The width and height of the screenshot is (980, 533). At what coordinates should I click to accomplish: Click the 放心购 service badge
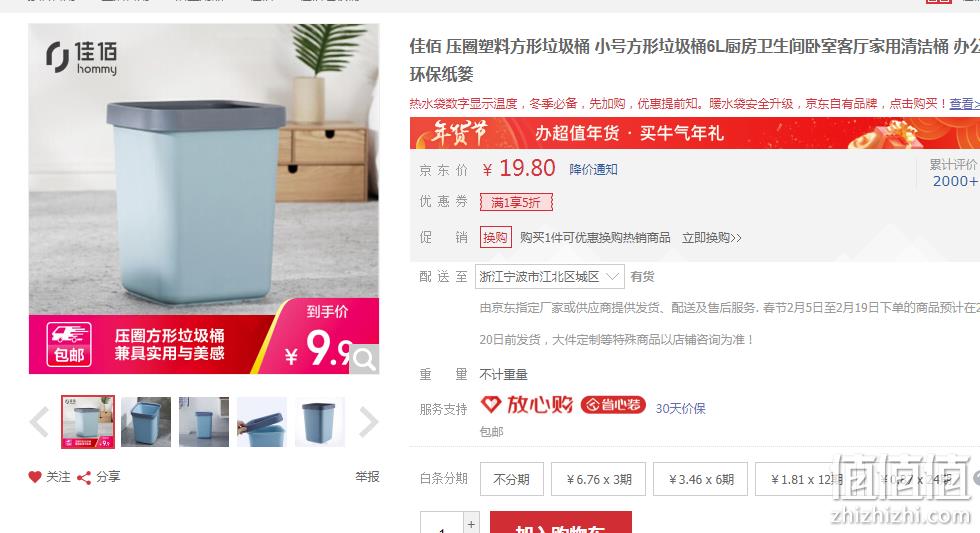(527, 405)
